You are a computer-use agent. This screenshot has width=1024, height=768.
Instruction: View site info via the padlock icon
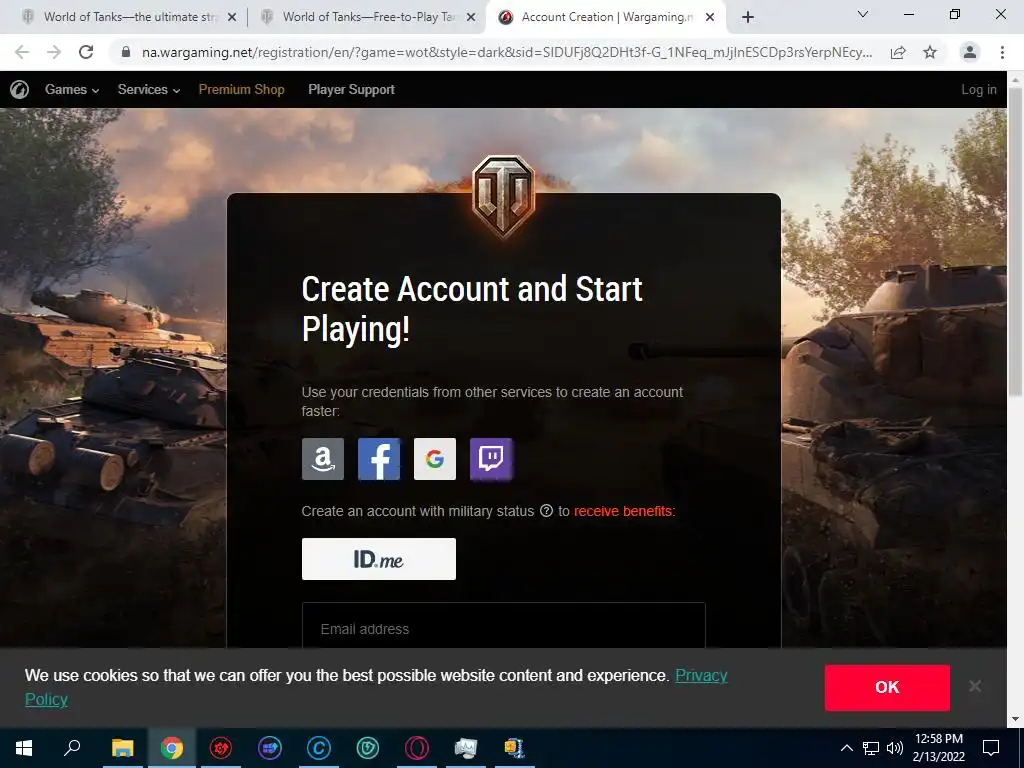[x=126, y=52]
